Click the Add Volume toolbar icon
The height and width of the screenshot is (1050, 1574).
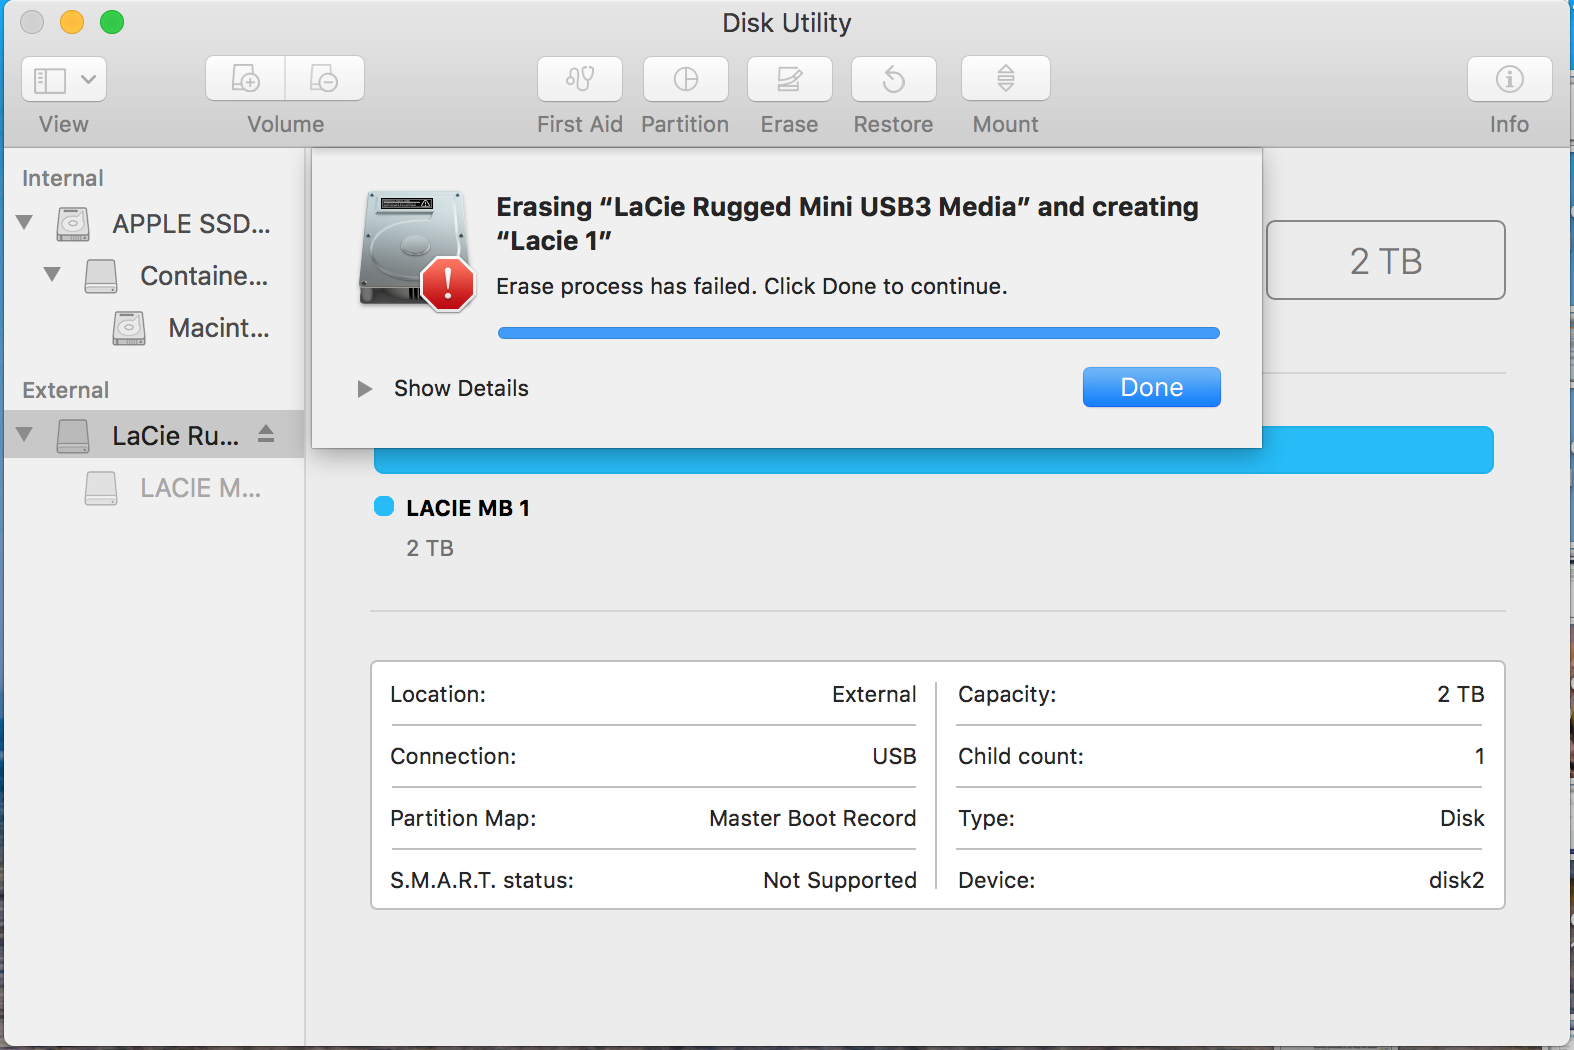[246, 78]
